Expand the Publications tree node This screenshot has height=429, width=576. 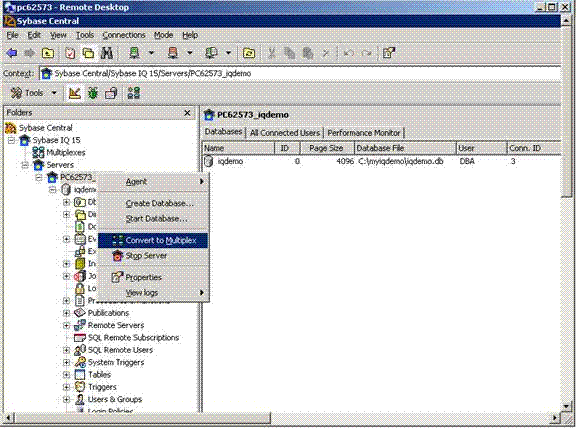[66, 313]
